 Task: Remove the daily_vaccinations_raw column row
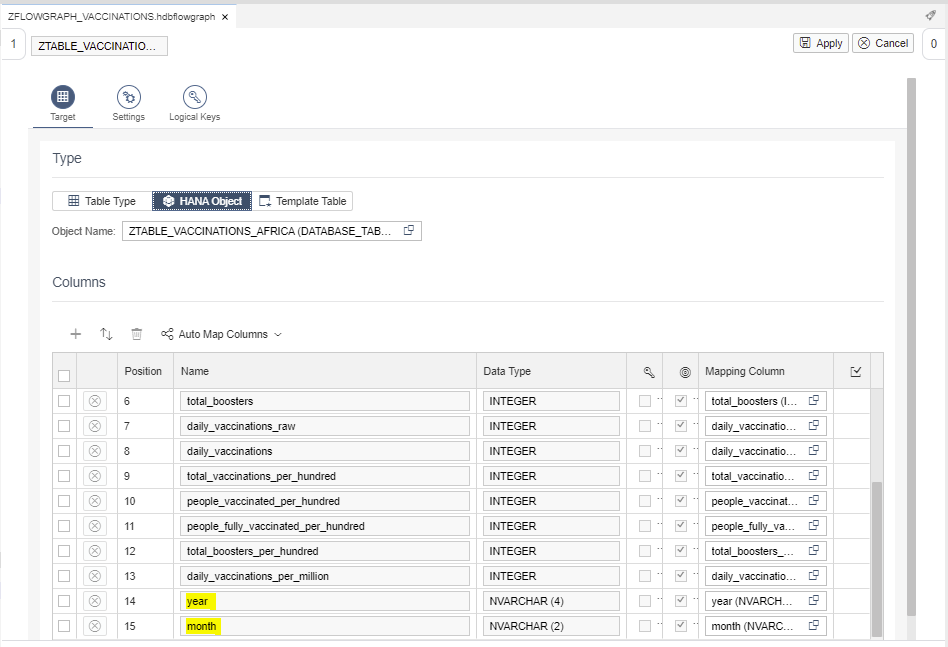(95, 426)
